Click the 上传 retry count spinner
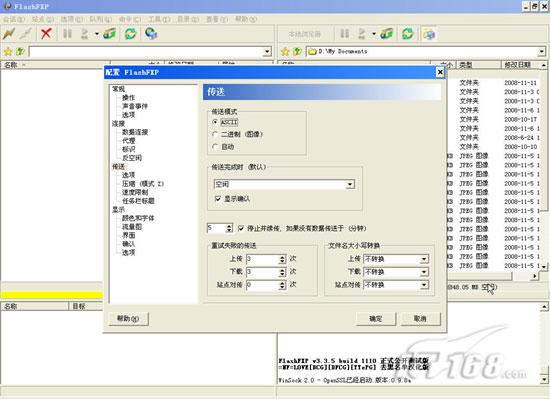This screenshot has height=399, width=550. point(282,259)
